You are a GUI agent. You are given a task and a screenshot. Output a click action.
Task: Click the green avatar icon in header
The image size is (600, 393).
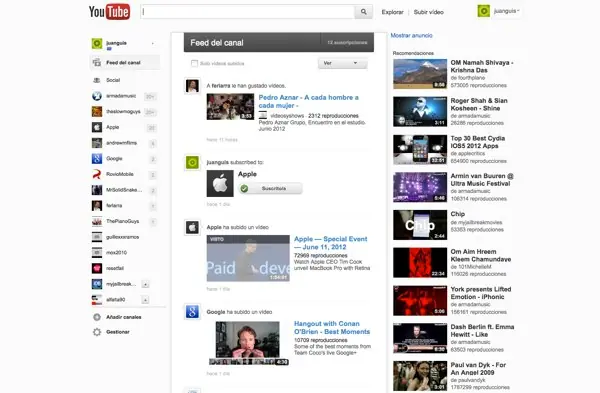484,11
